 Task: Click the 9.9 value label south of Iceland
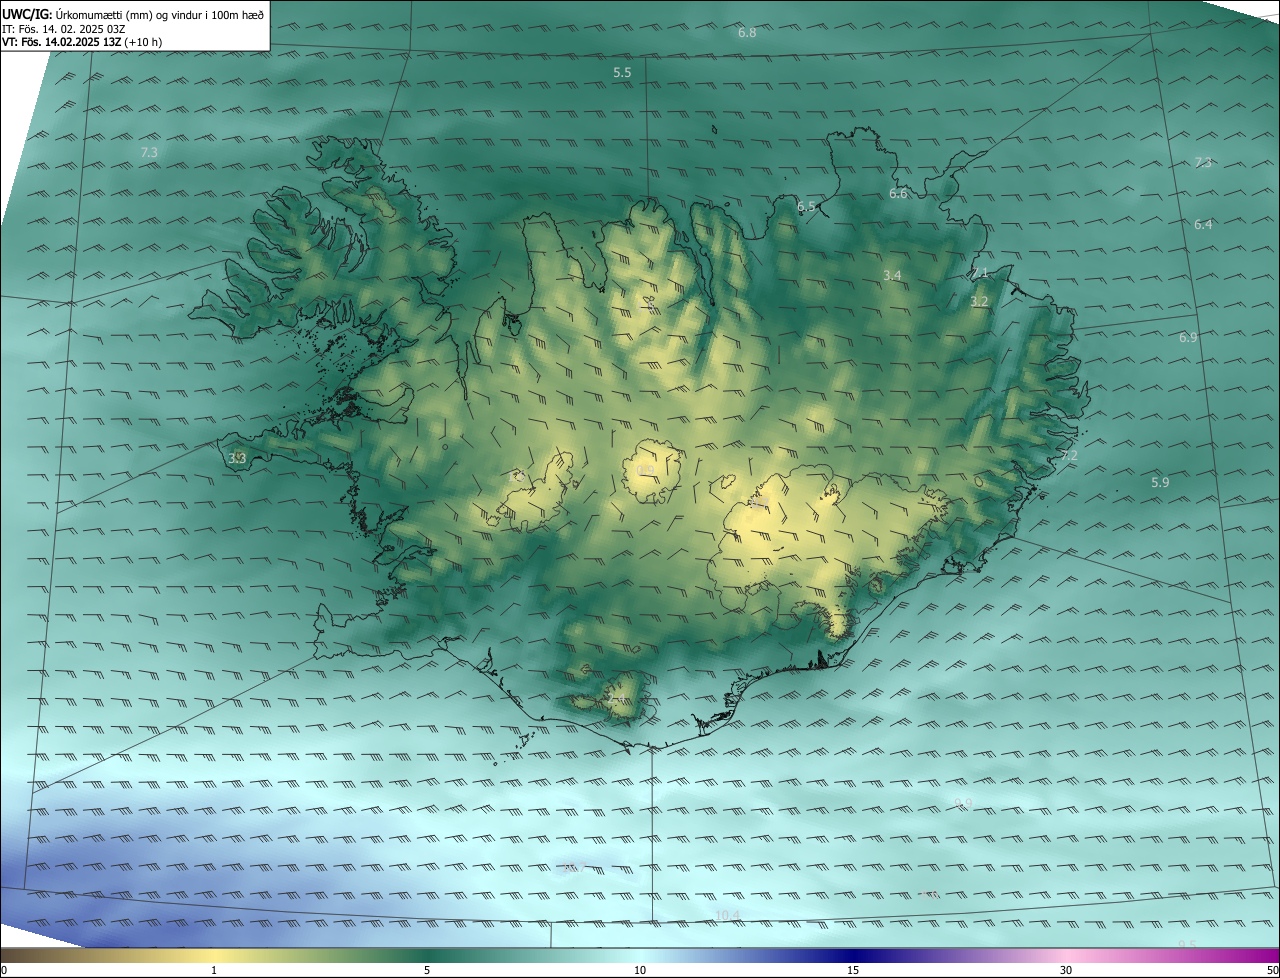click(963, 803)
